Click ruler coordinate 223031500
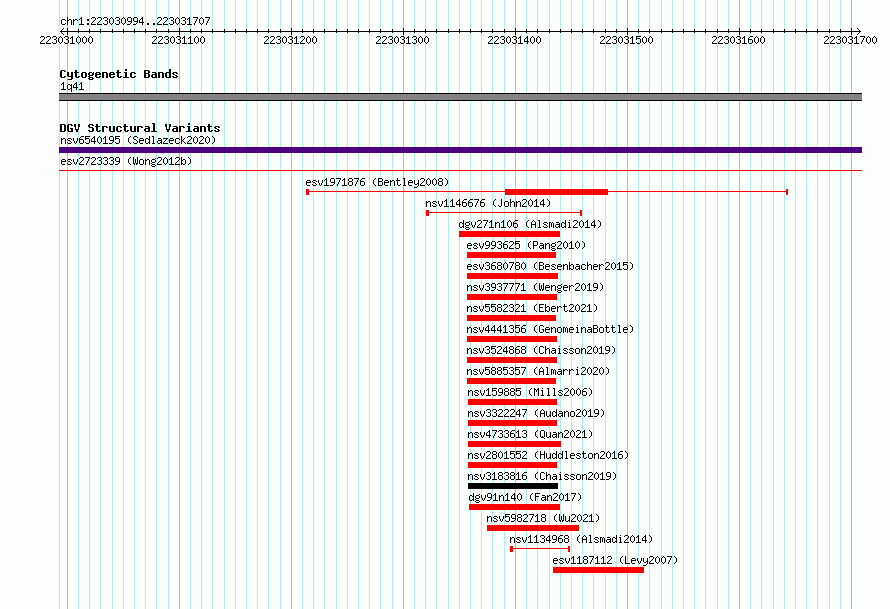The width and height of the screenshot is (890, 609). [626, 40]
